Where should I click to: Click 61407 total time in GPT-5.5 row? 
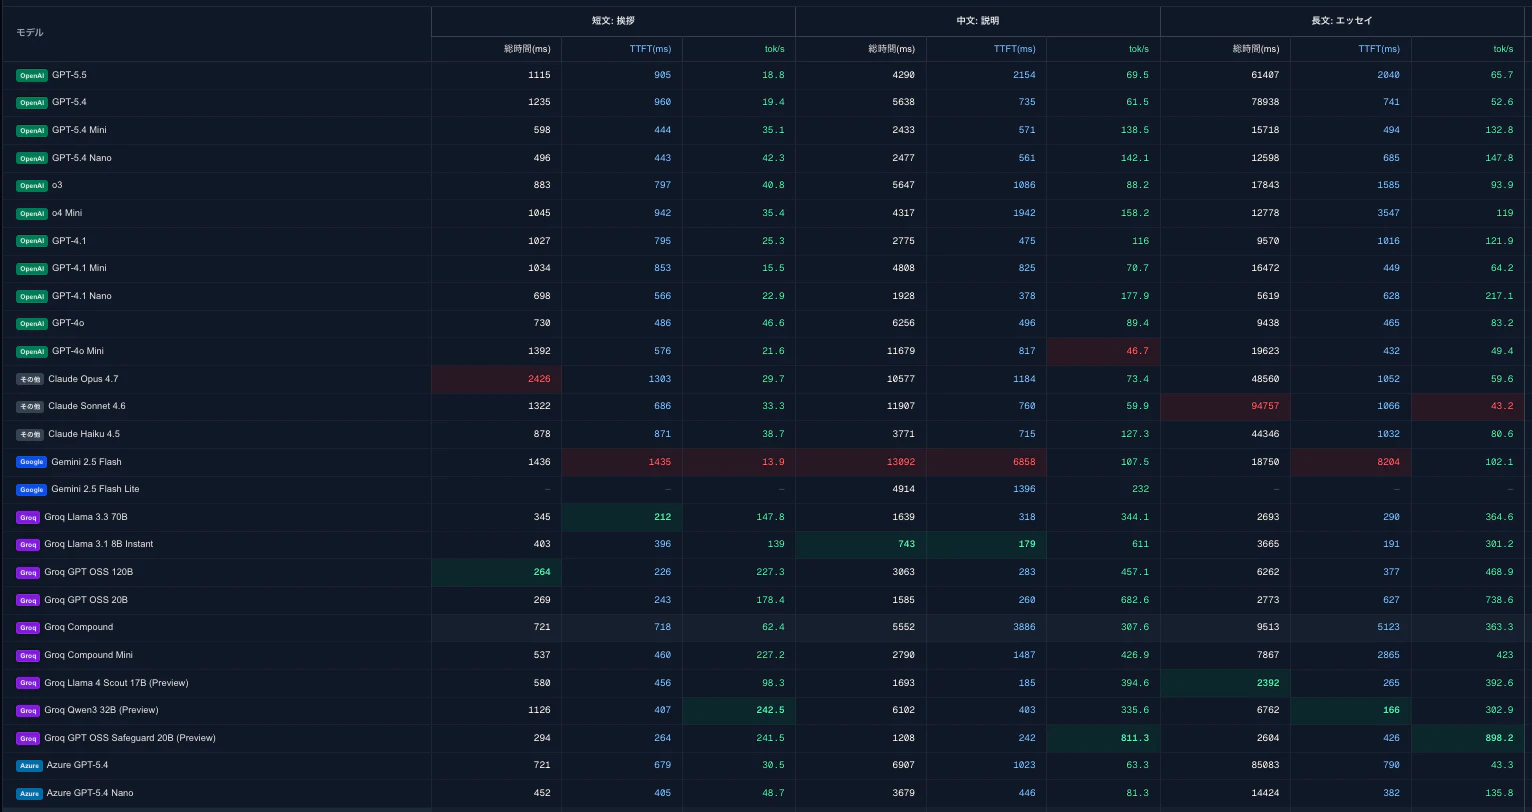tap(1265, 75)
